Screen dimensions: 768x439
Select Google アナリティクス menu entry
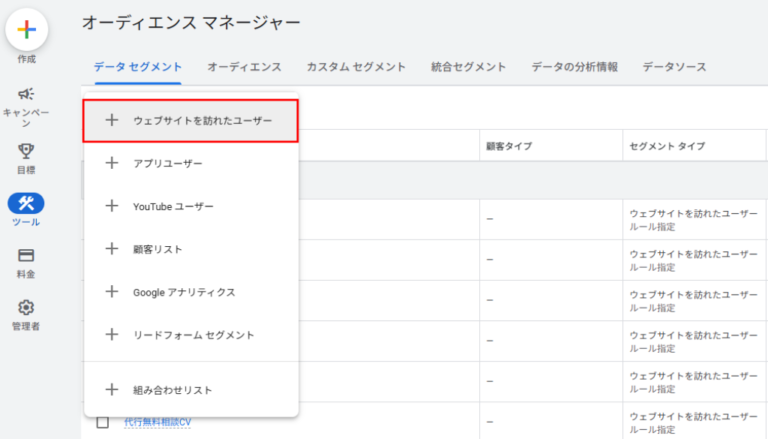pos(191,292)
